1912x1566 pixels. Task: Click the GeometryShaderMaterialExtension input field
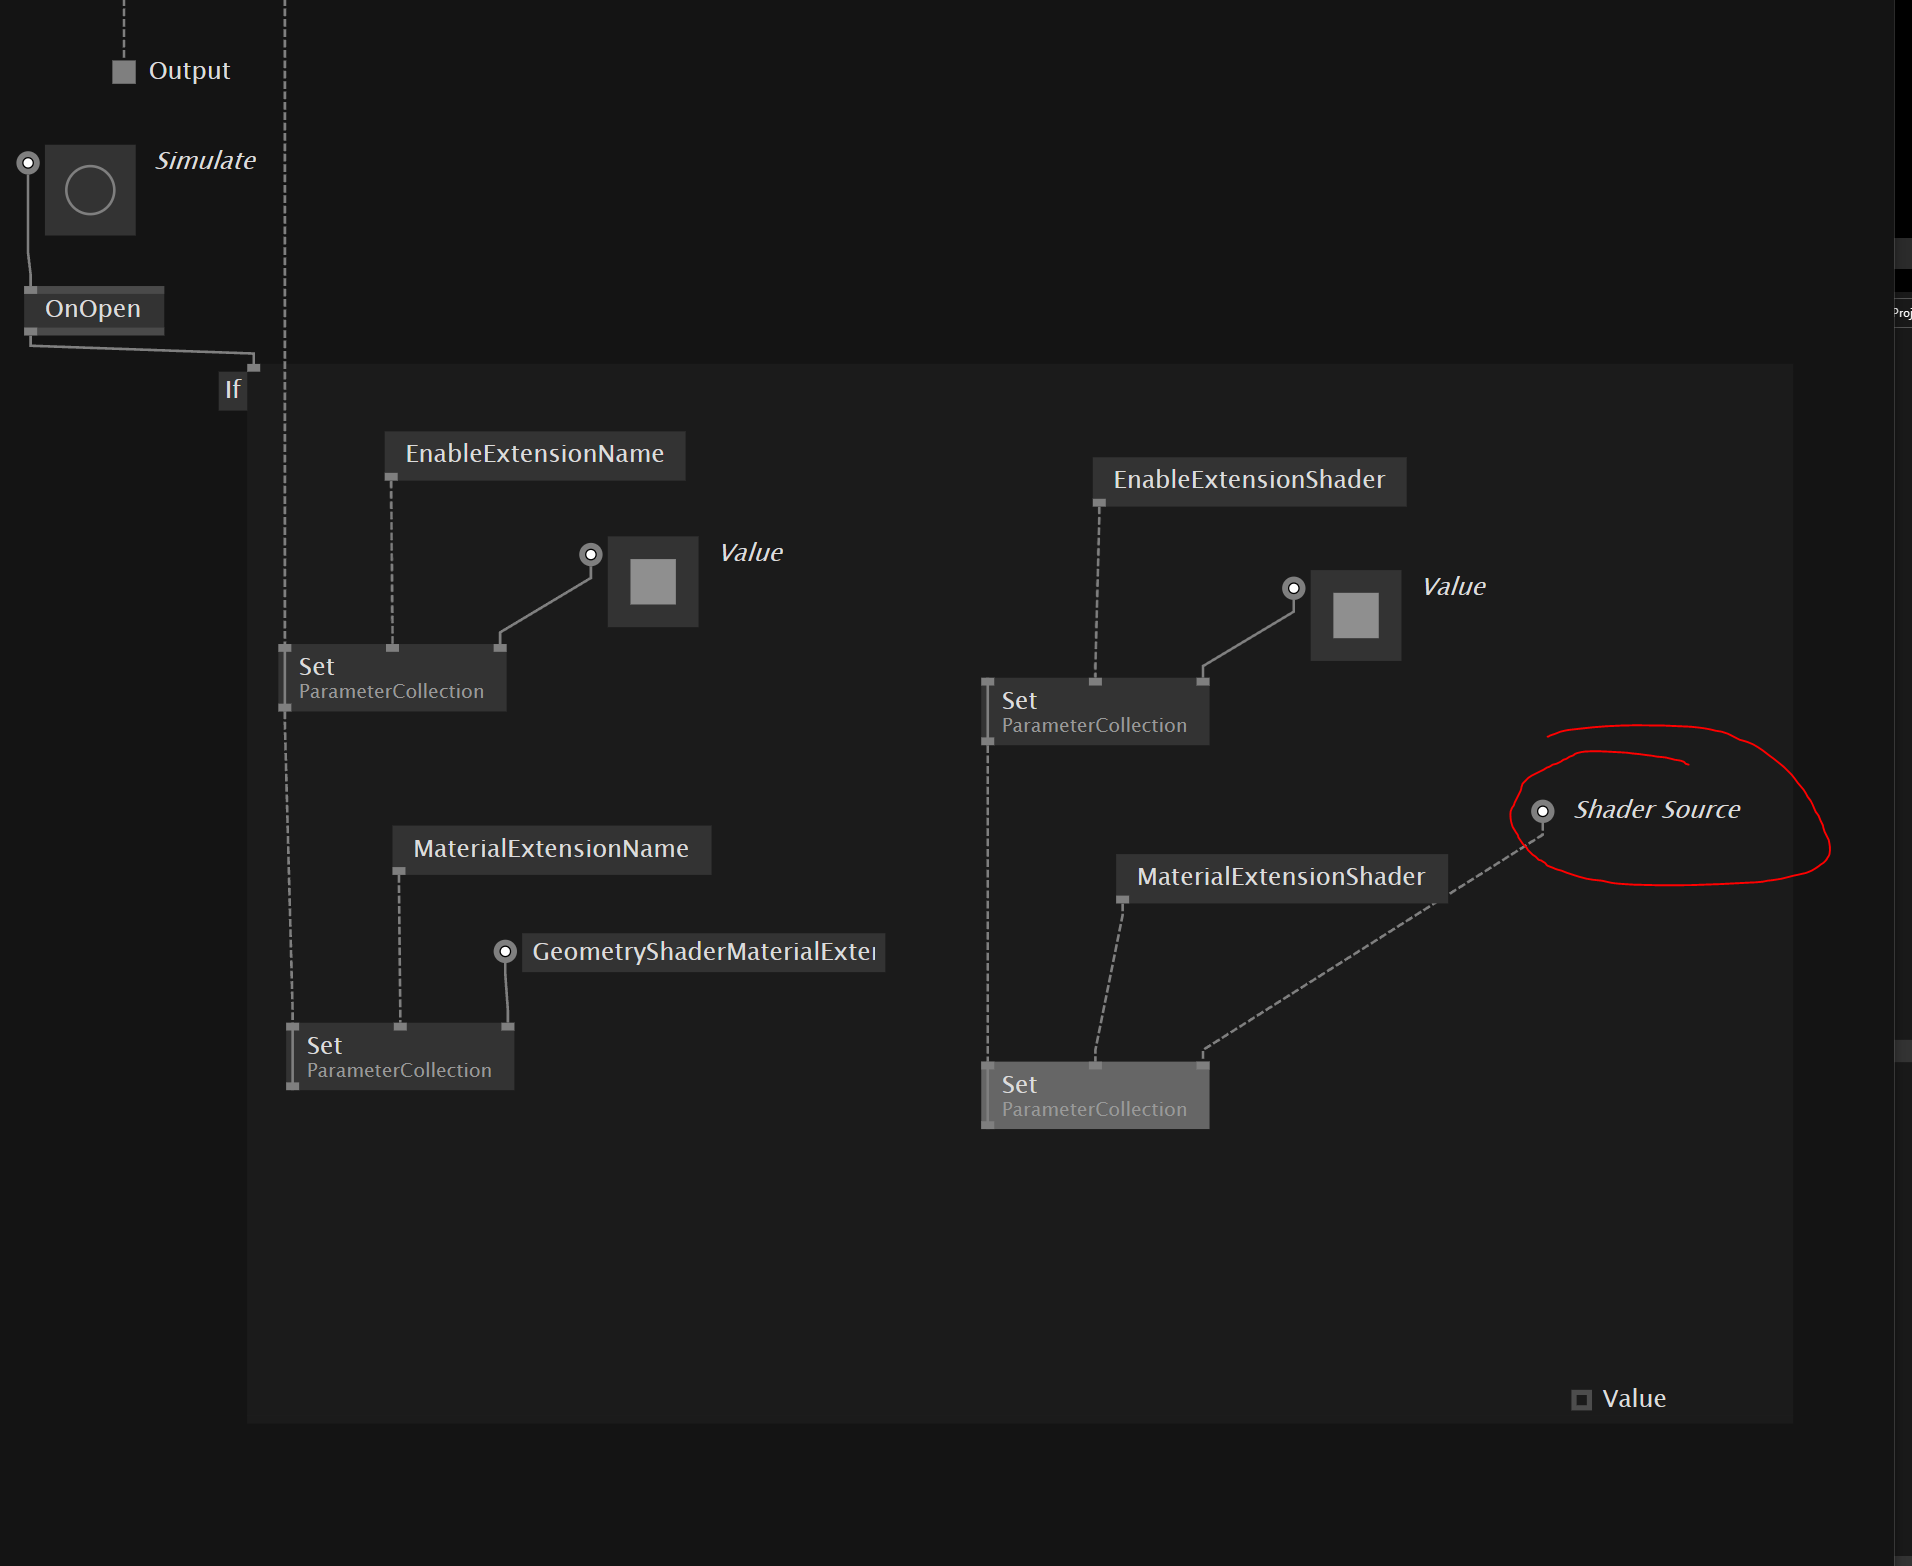[703, 952]
